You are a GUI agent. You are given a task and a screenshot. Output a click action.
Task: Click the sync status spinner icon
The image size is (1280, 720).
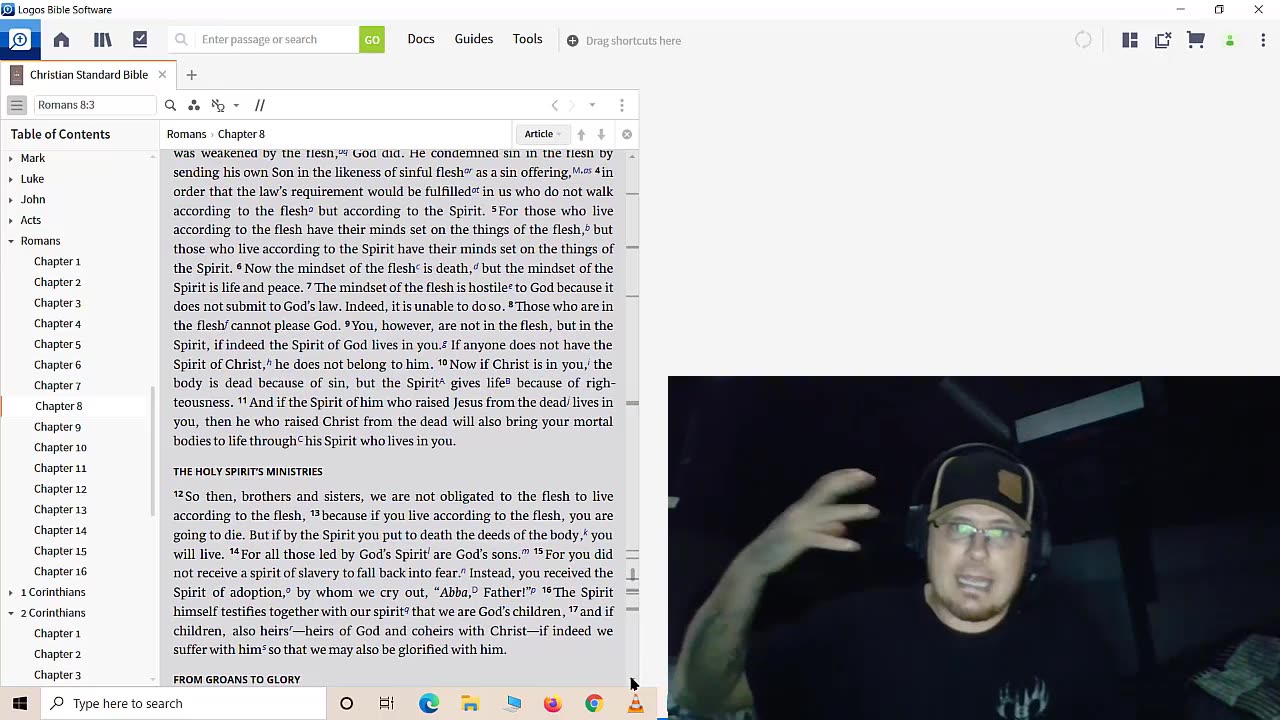pos(1083,40)
